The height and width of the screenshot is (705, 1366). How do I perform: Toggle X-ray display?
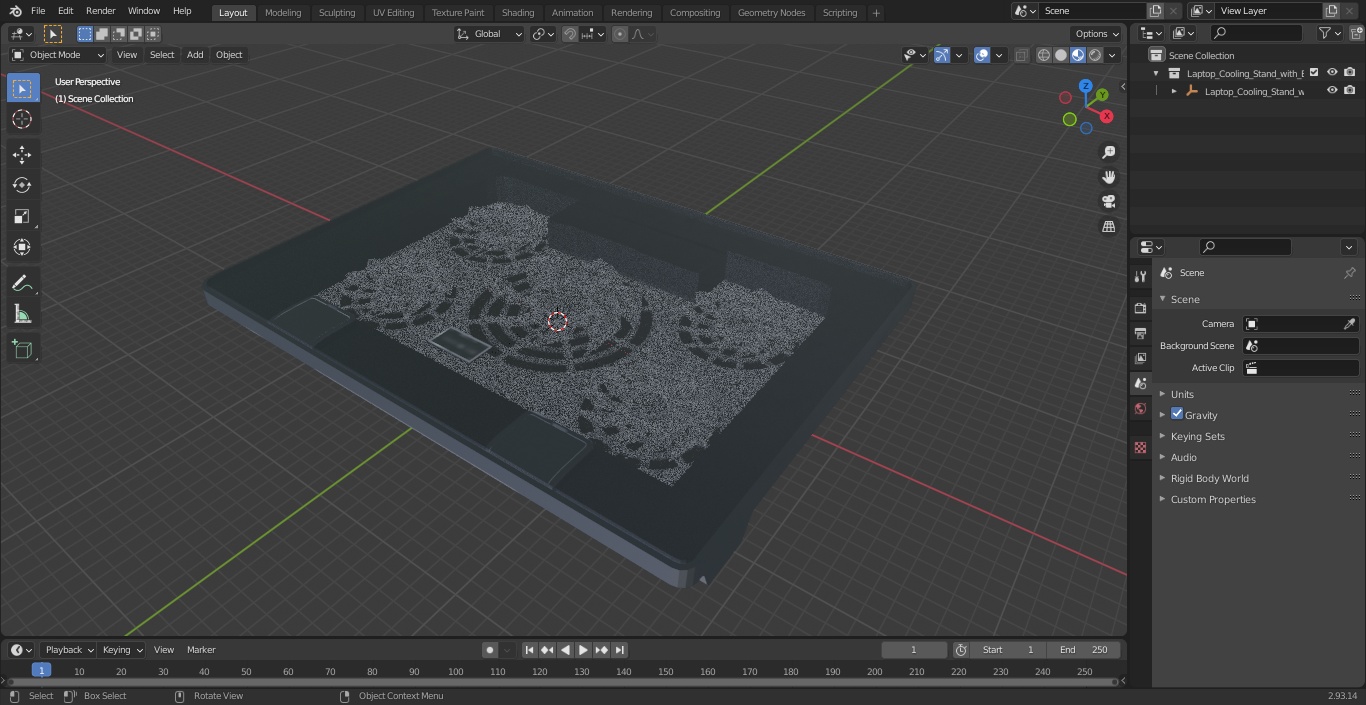(1021, 55)
